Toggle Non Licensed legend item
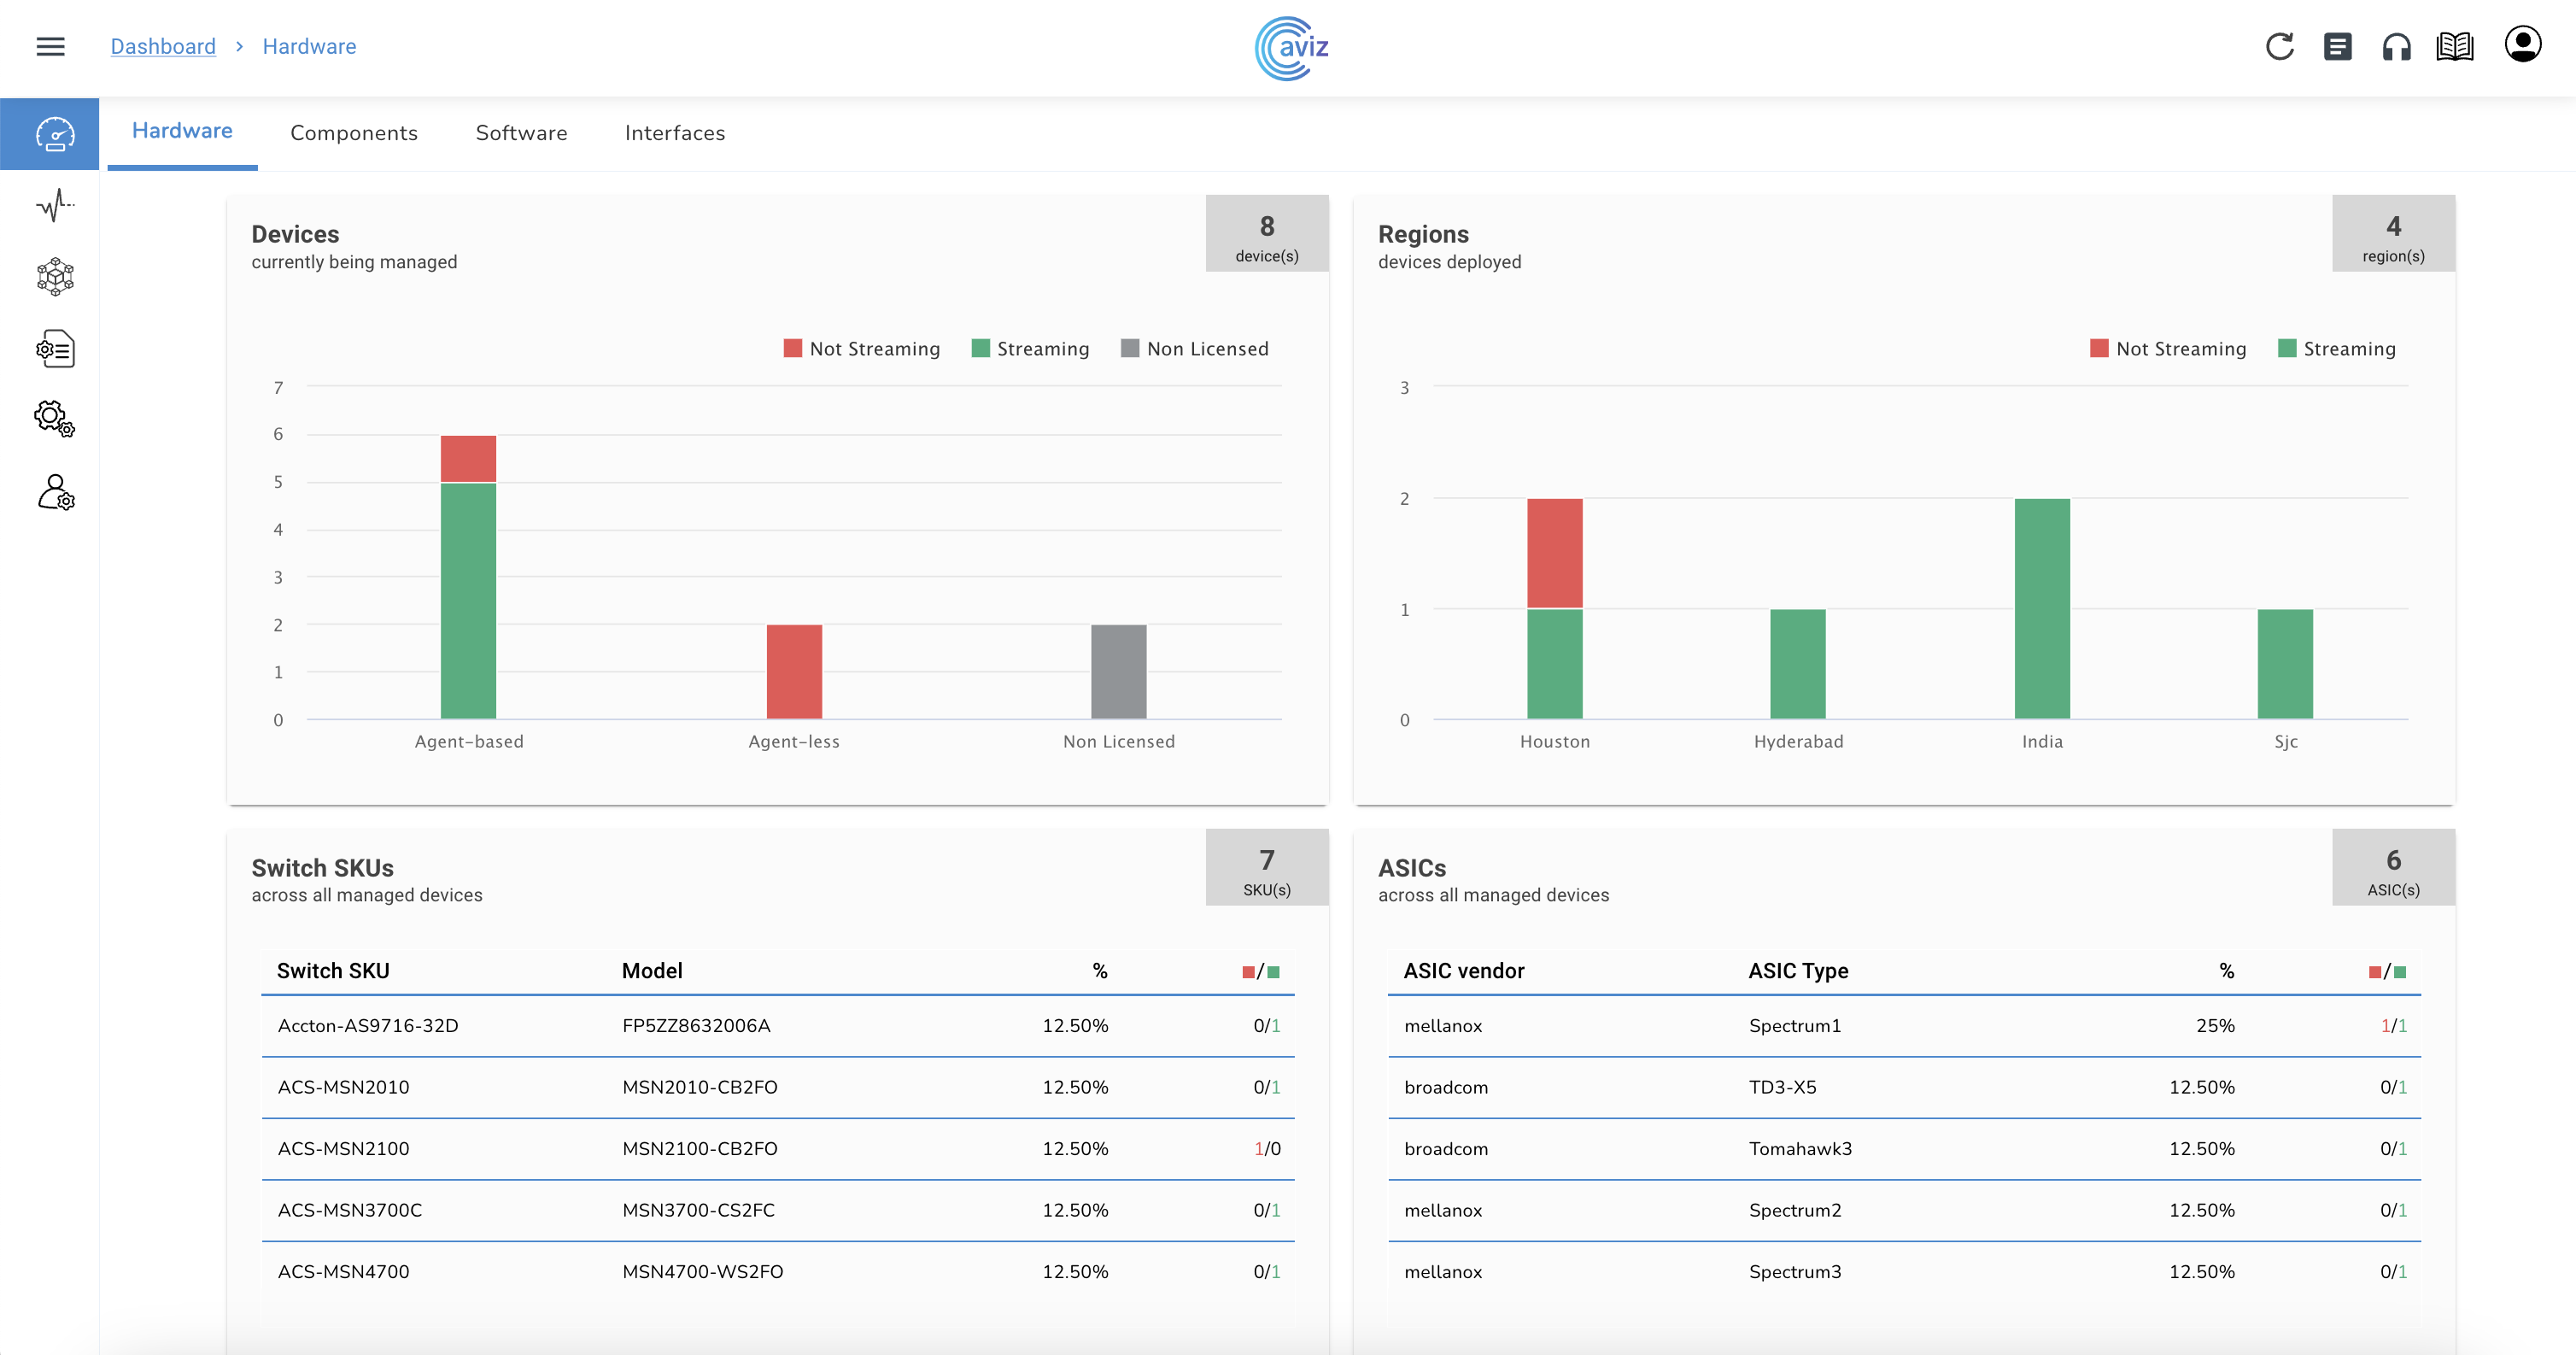Image resolution: width=2576 pixels, height=1355 pixels. tap(1194, 348)
